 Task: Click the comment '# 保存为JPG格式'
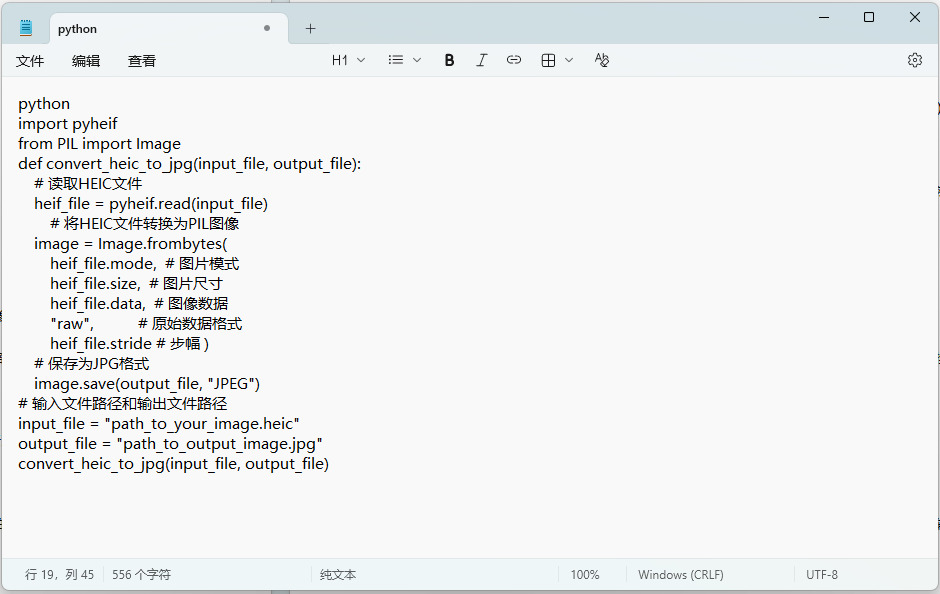[92, 364]
